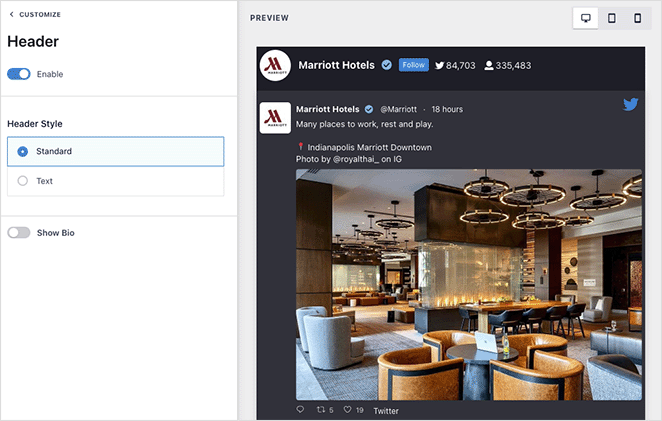Click the Header Style label
The height and width of the screenshot is (421, 662).
click(x=35, y=124)
